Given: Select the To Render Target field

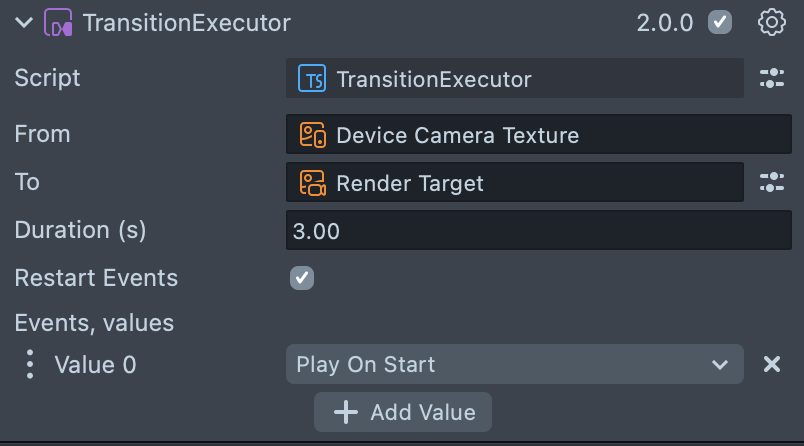Looking at the screenshot, I should (514, 183).
